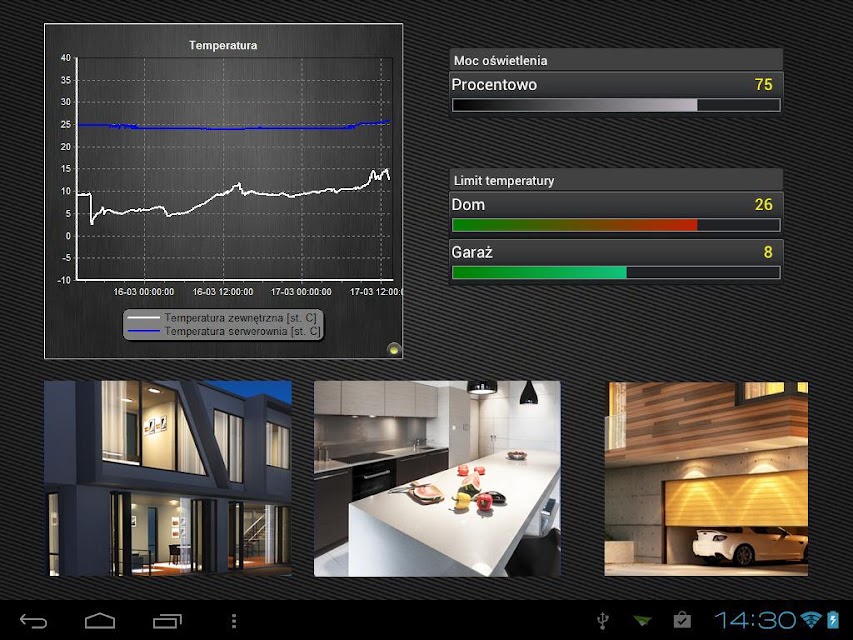This screenshot has width=853, height=640.
Task: Open the recent apps icon
Action: 167,620
